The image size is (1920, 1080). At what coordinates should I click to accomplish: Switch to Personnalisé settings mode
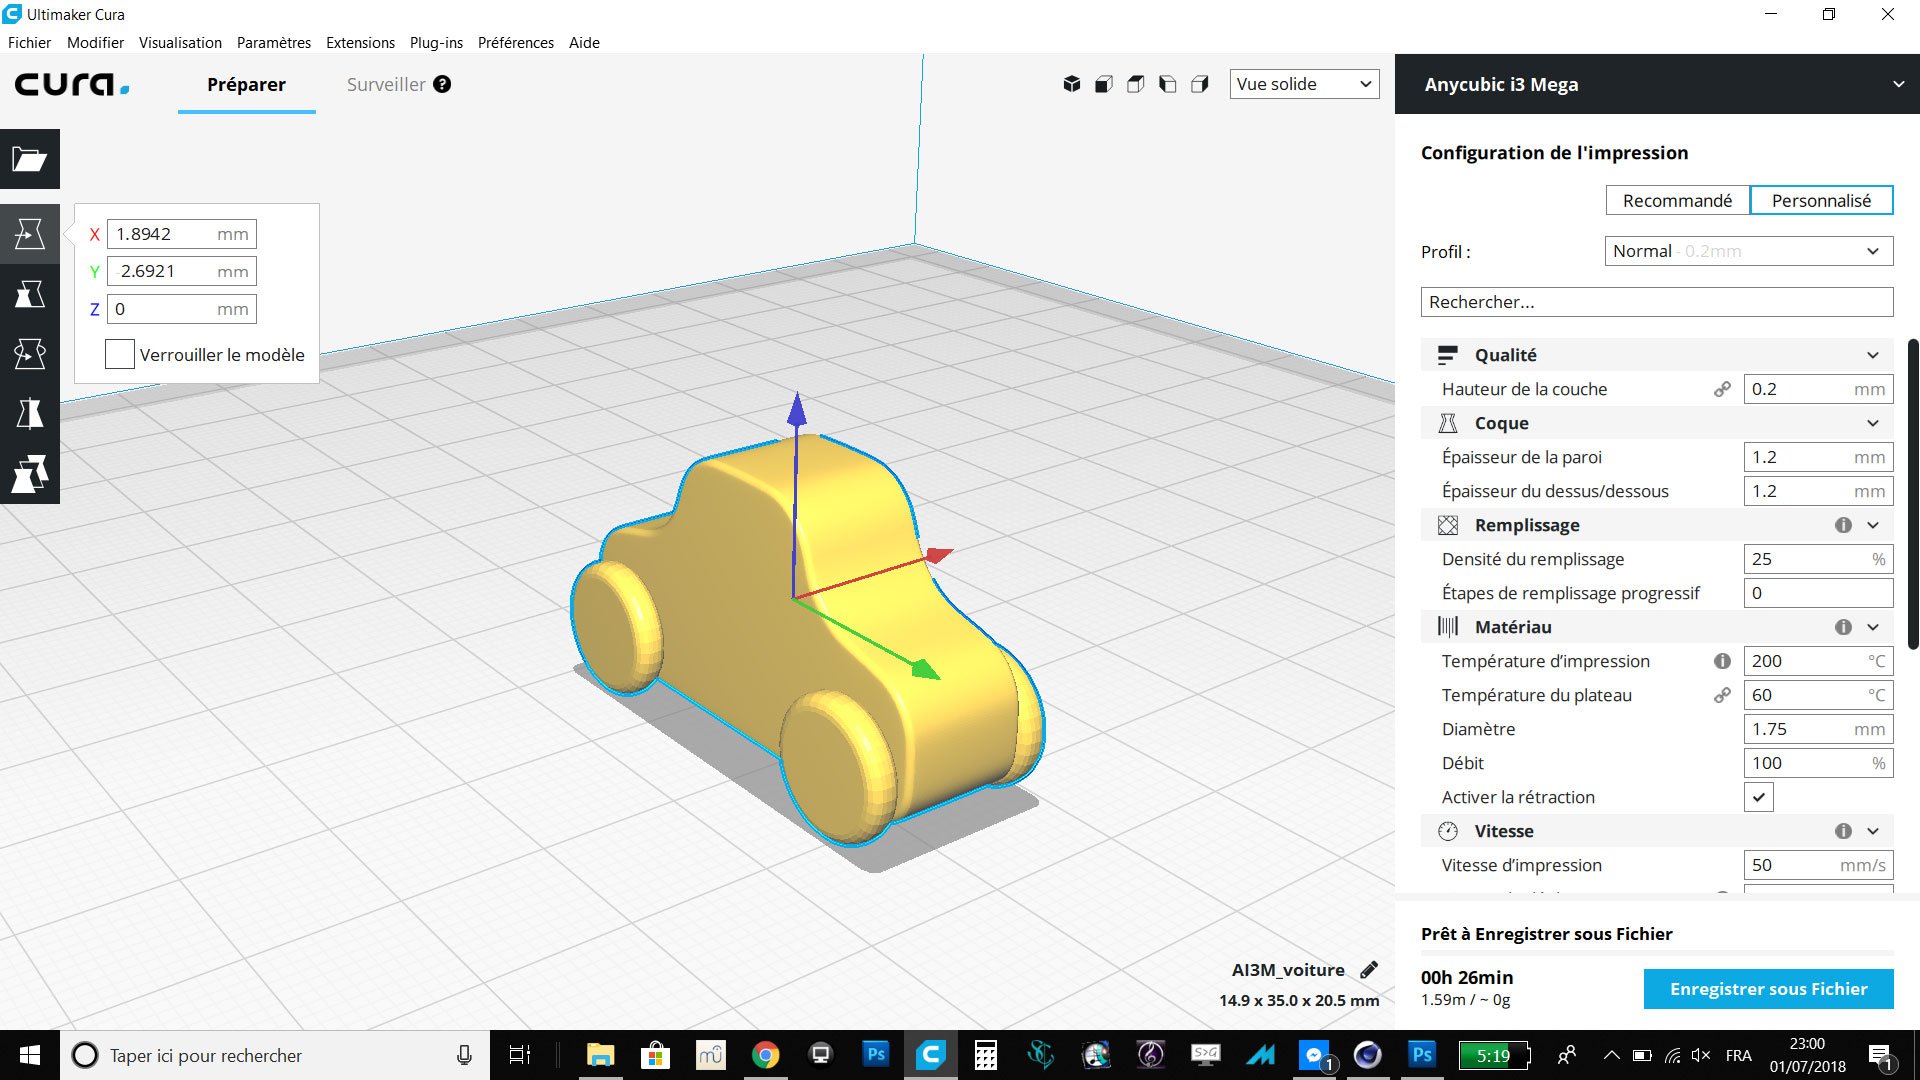(x=1821, y=200)
